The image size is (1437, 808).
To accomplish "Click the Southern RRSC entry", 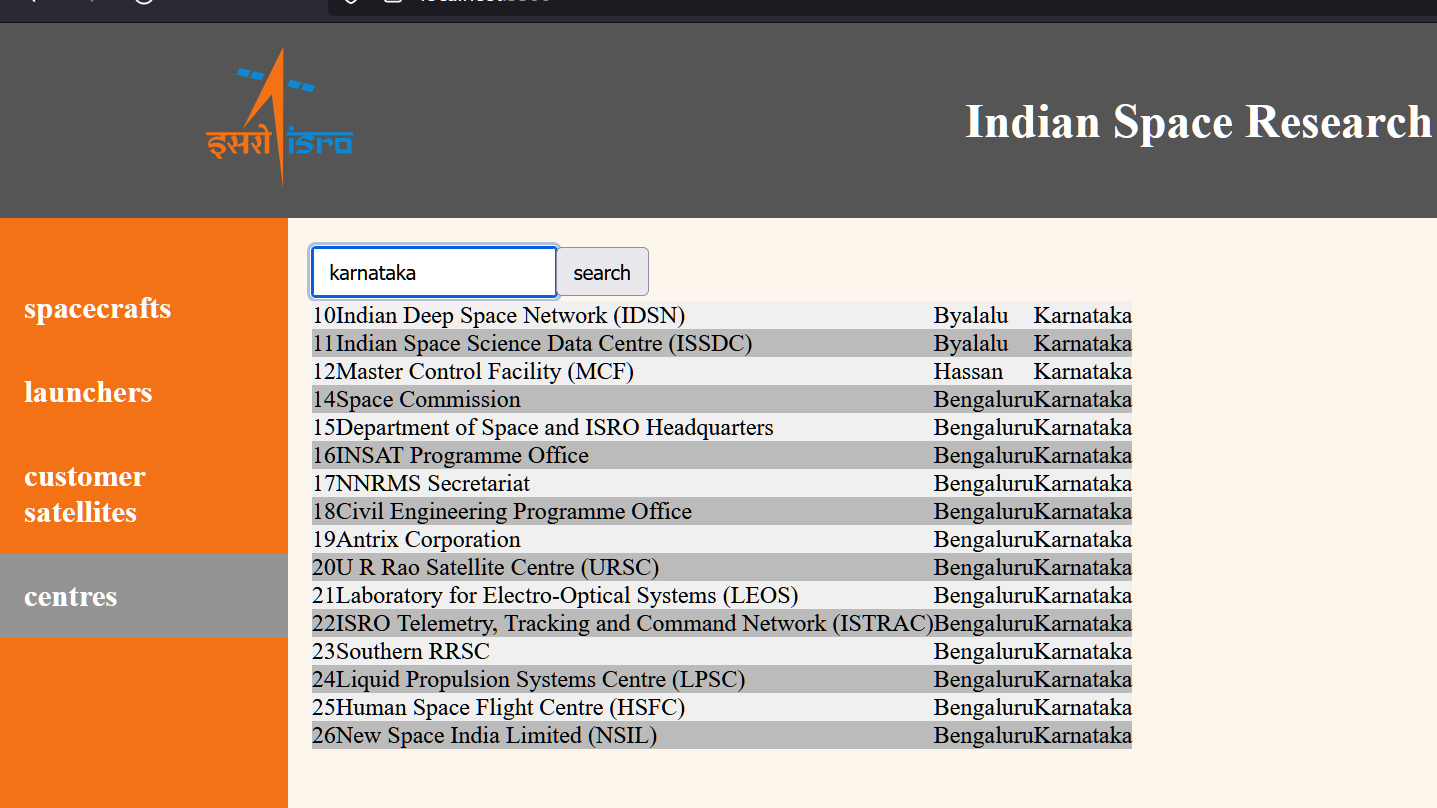I will pos(413,651).
